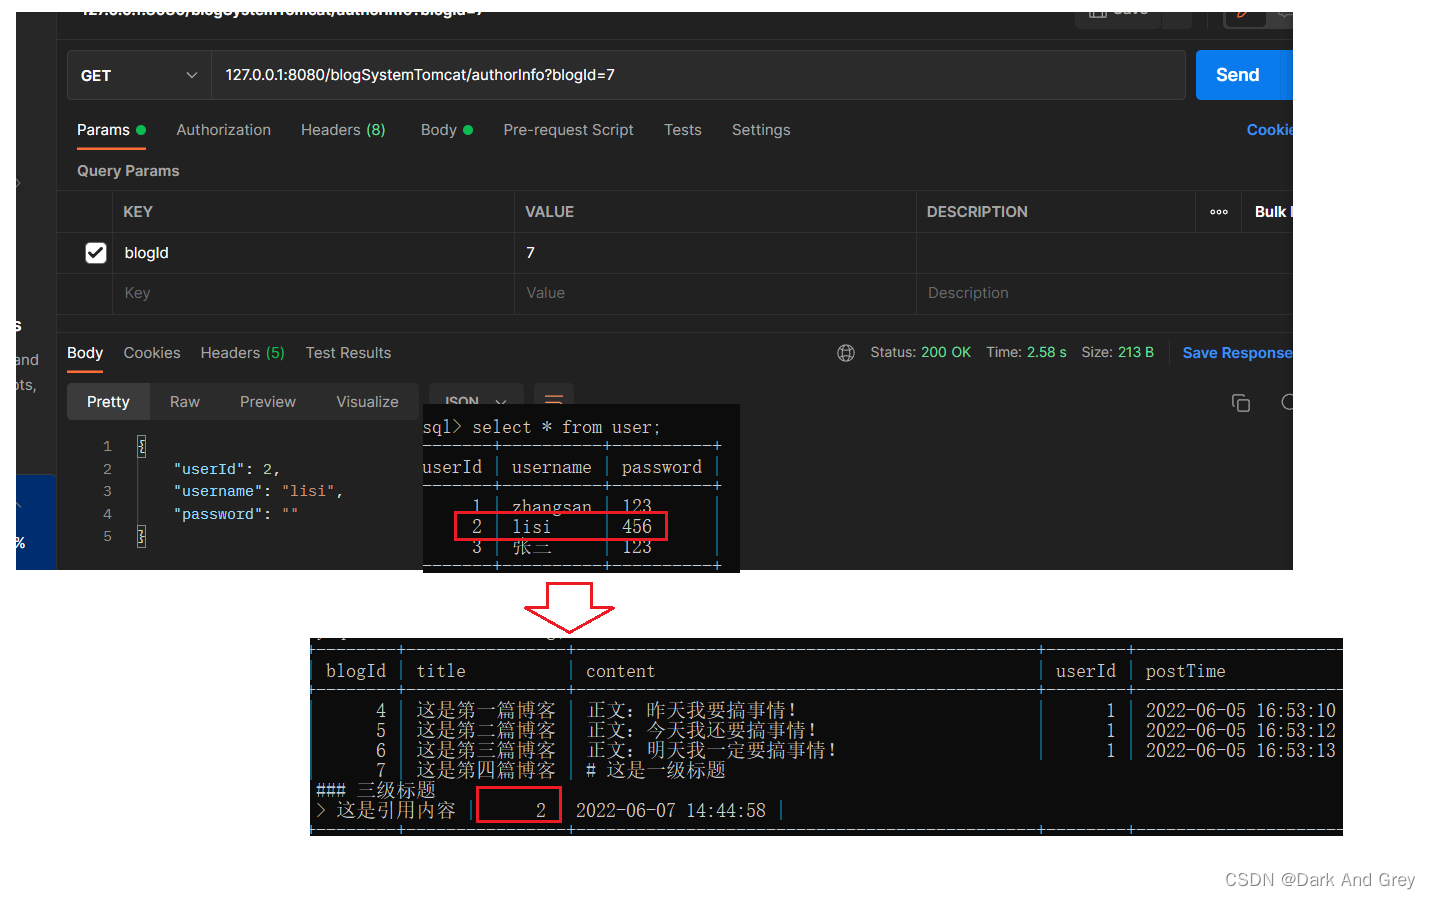This screenshot has height=899, width=1431.
Task: Click the postTime 2022-06-07 14:44:58
Action: click(671, 810)
